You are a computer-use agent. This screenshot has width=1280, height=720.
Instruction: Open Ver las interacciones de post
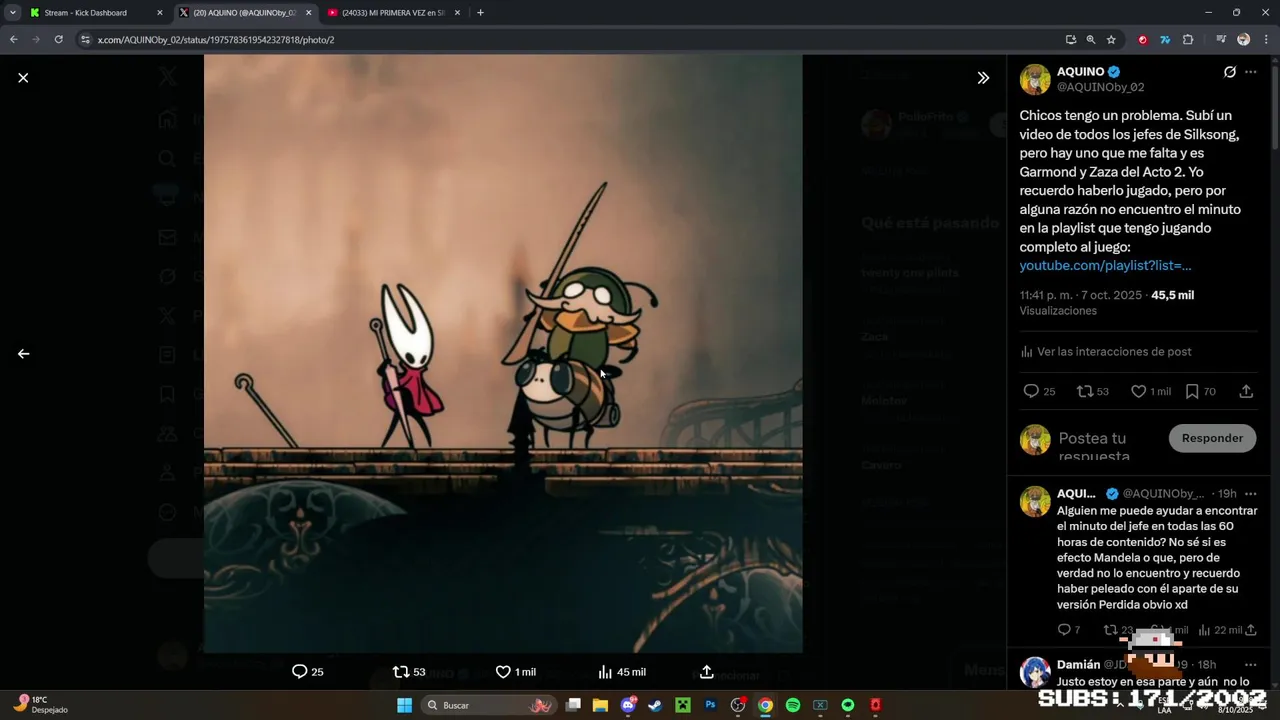tap(1105, 352)
